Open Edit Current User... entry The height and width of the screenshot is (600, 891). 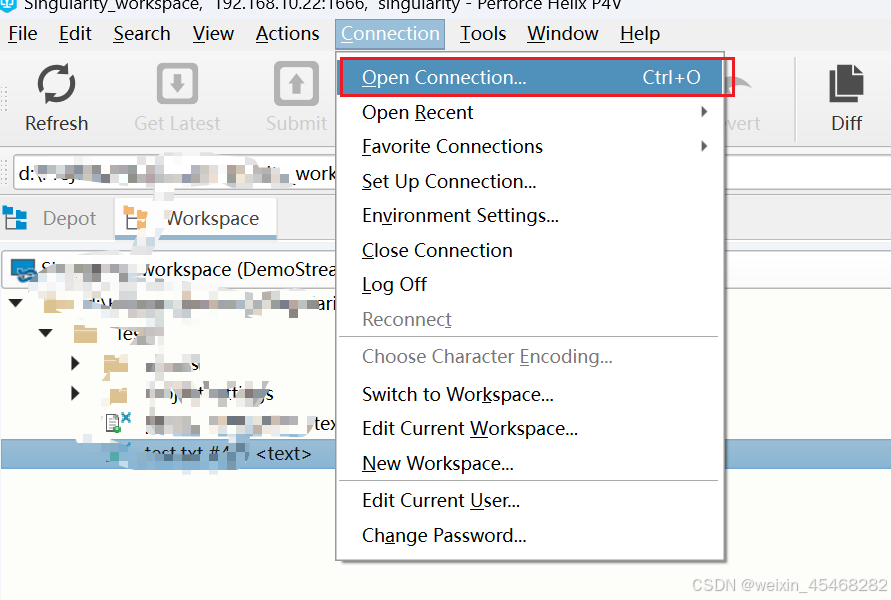pyautogui.click(x=531, y=501)
